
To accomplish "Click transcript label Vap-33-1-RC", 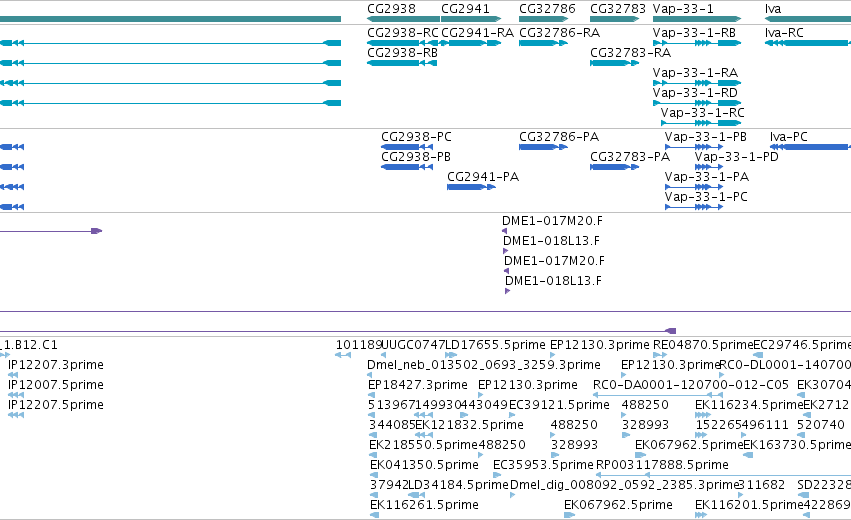I will click(x=702, y=113).
